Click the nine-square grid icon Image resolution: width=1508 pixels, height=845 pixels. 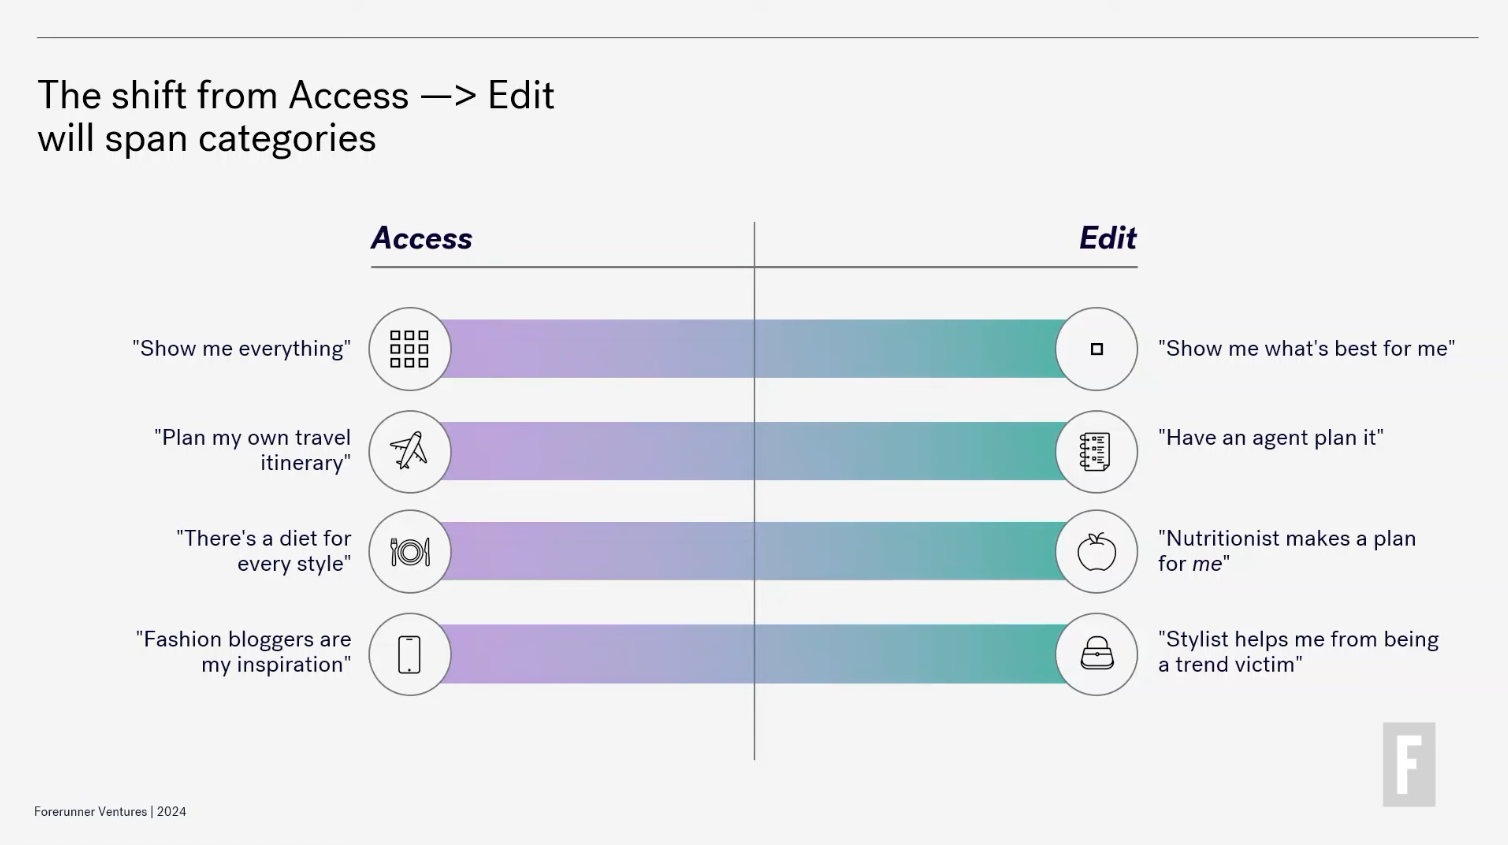409,349
